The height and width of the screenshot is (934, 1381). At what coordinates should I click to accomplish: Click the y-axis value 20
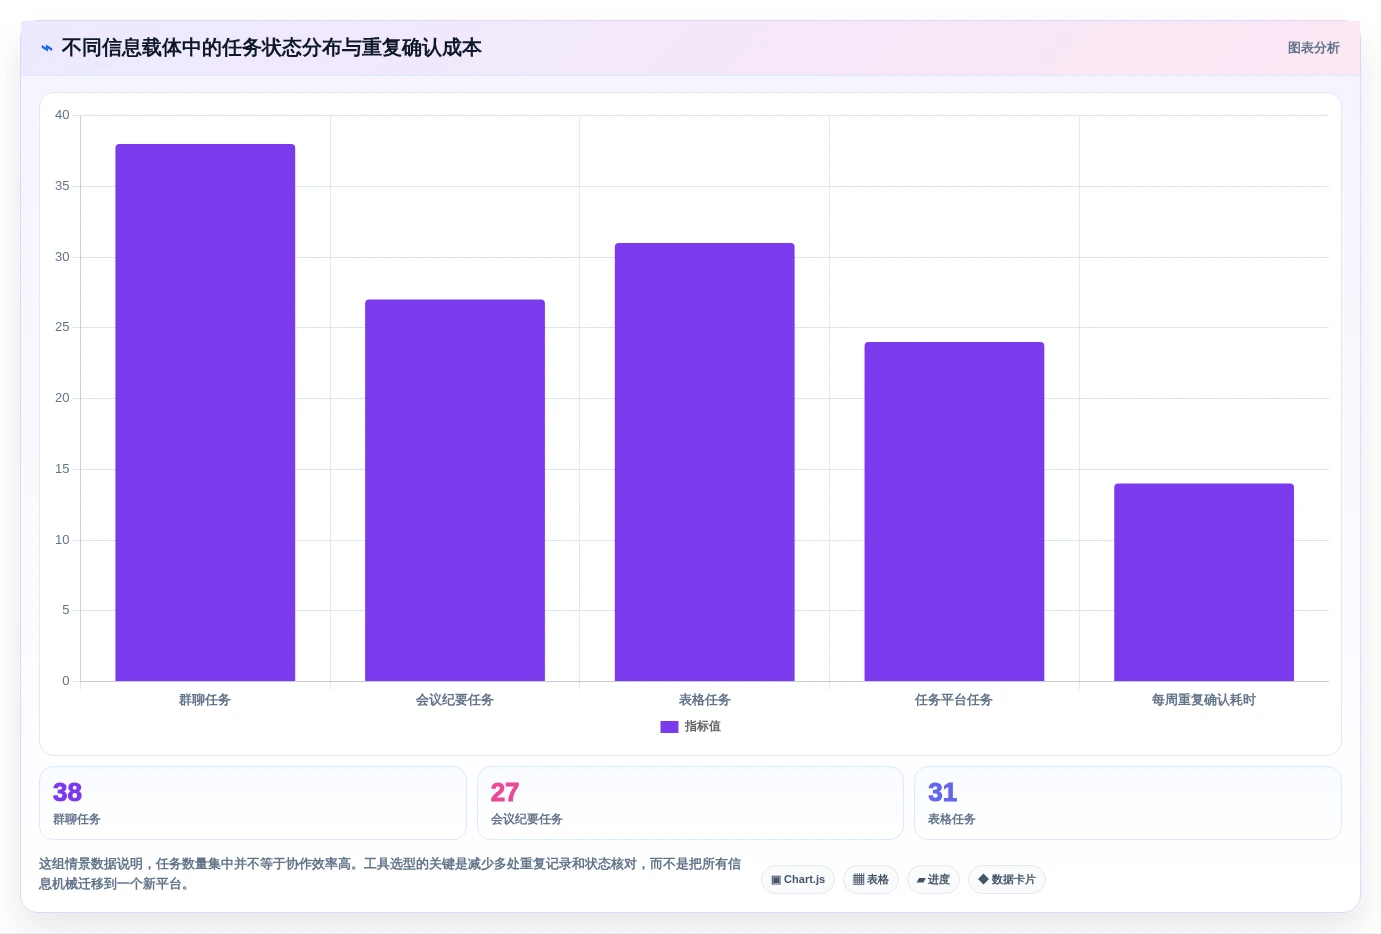pos(62,398)
